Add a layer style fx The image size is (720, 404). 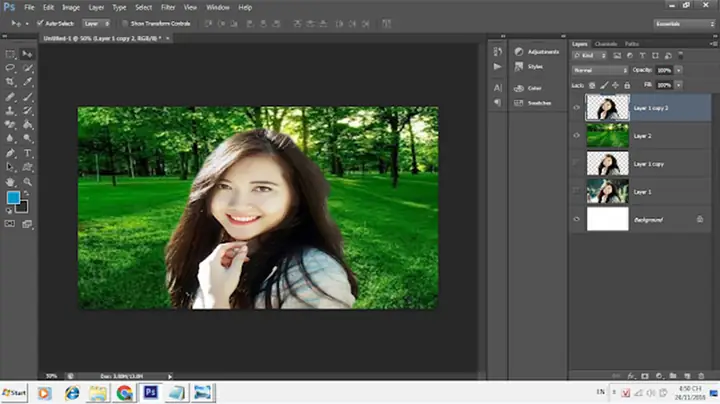(631, 376)
